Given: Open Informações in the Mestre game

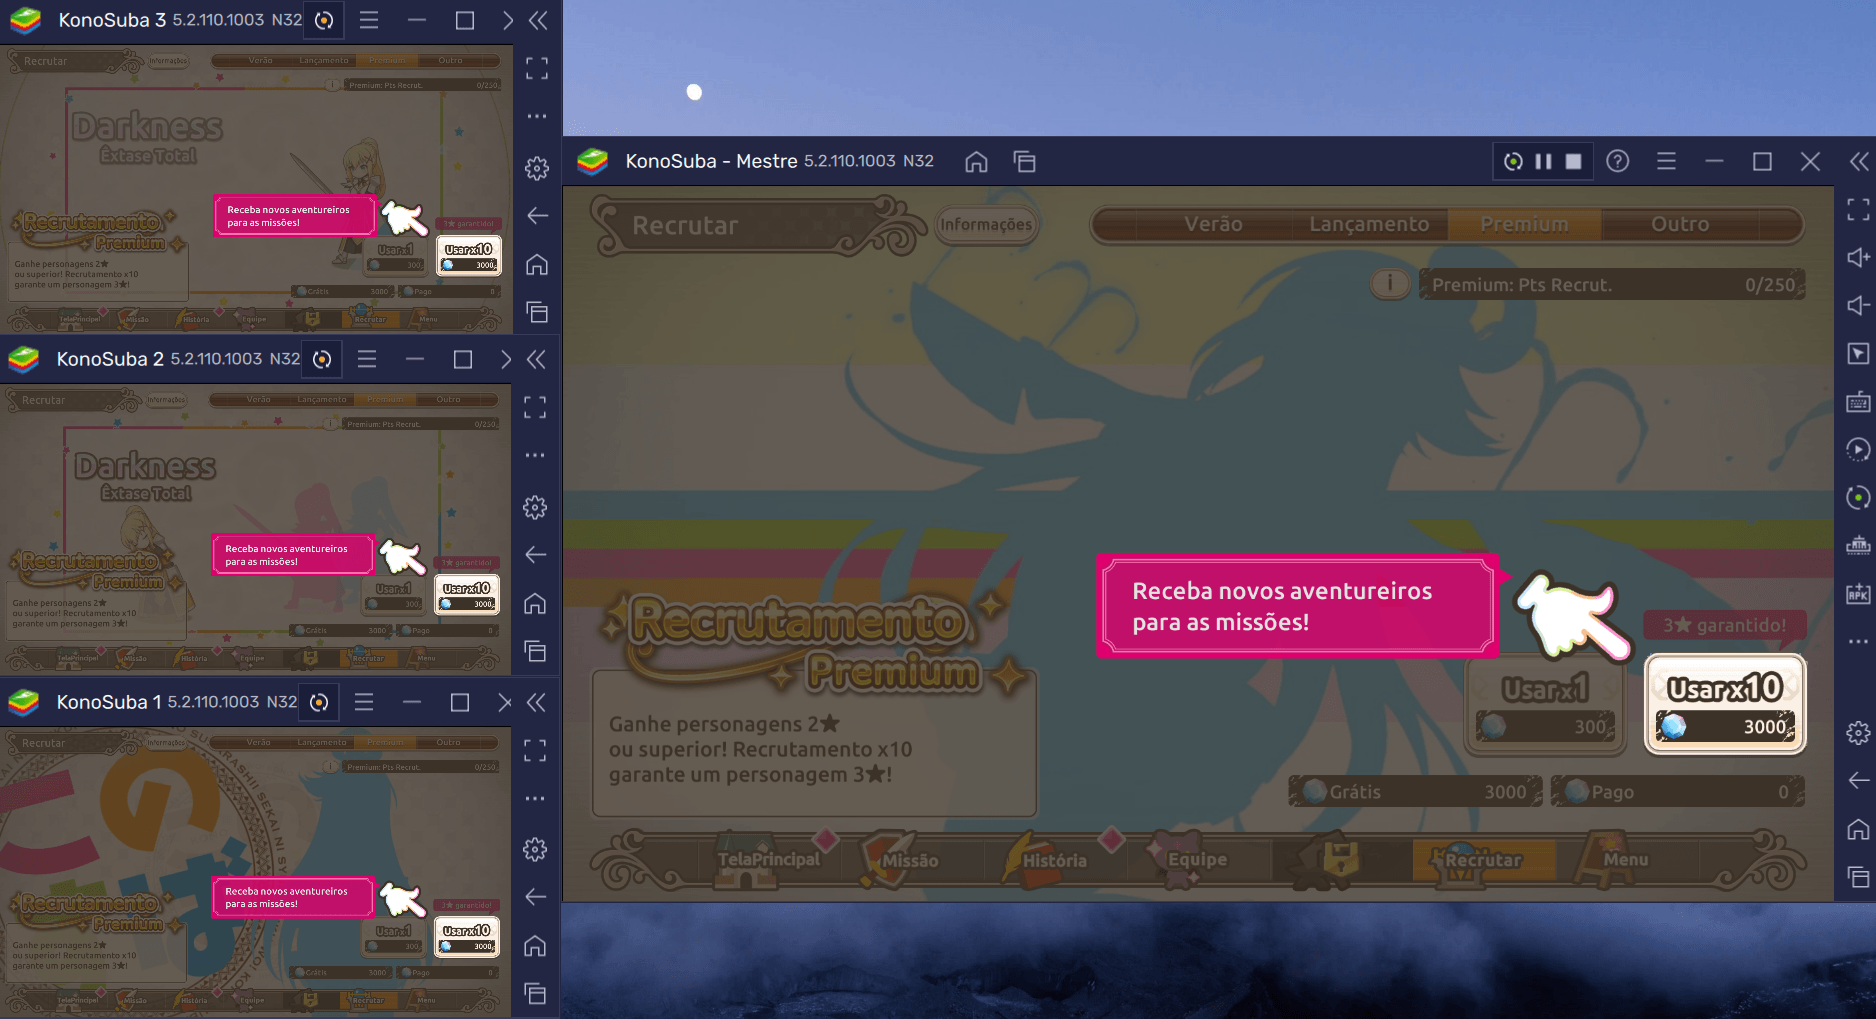Looking at the screenshot, I should point(986,225).
